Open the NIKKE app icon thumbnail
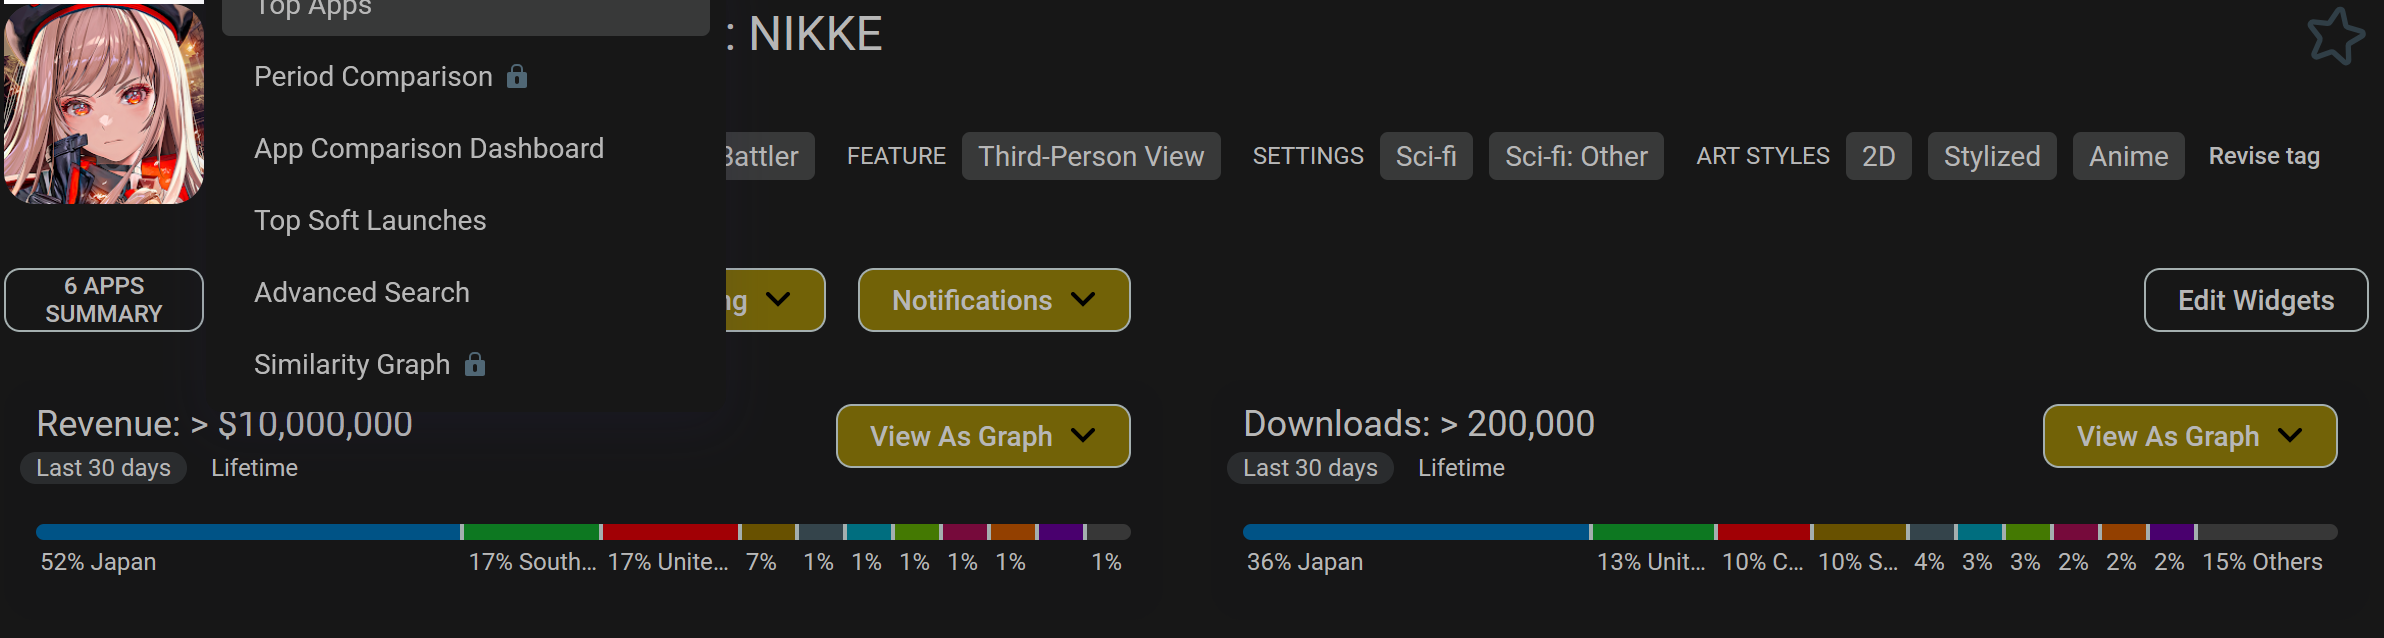The height and width of the screenshot is (638, 2384). pos(104,104)
